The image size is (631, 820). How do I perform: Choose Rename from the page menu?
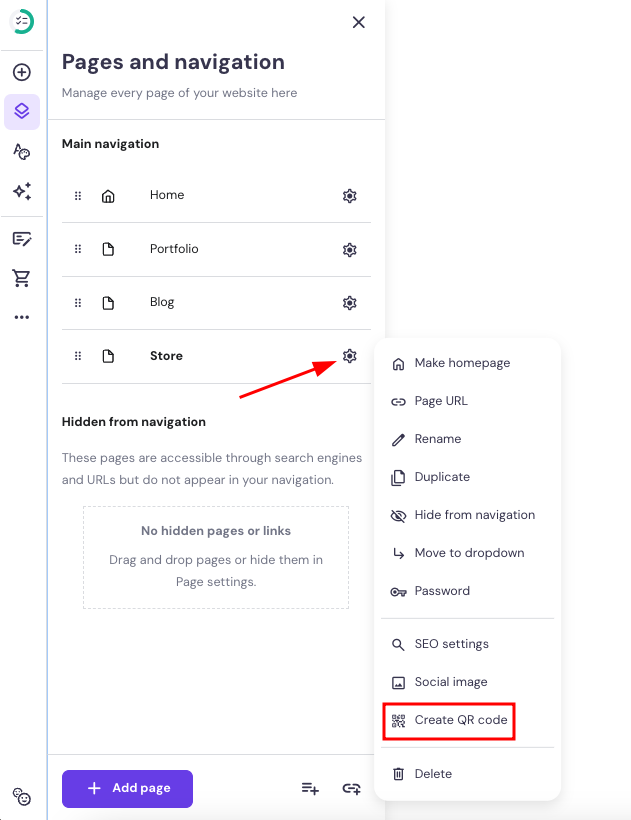click(438, 439)
